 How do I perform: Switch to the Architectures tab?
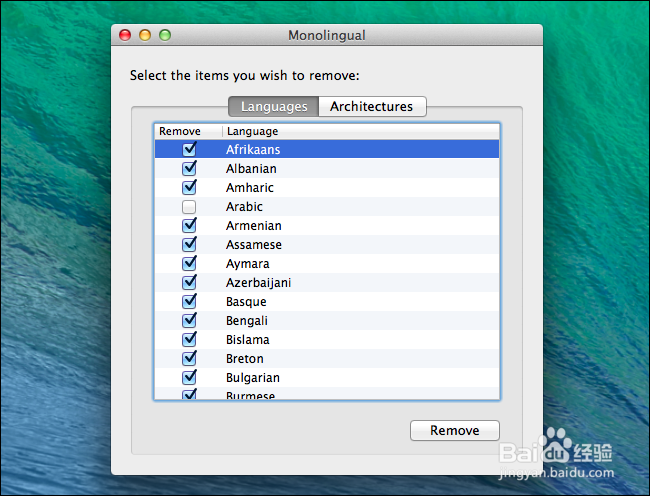point(372,106)
